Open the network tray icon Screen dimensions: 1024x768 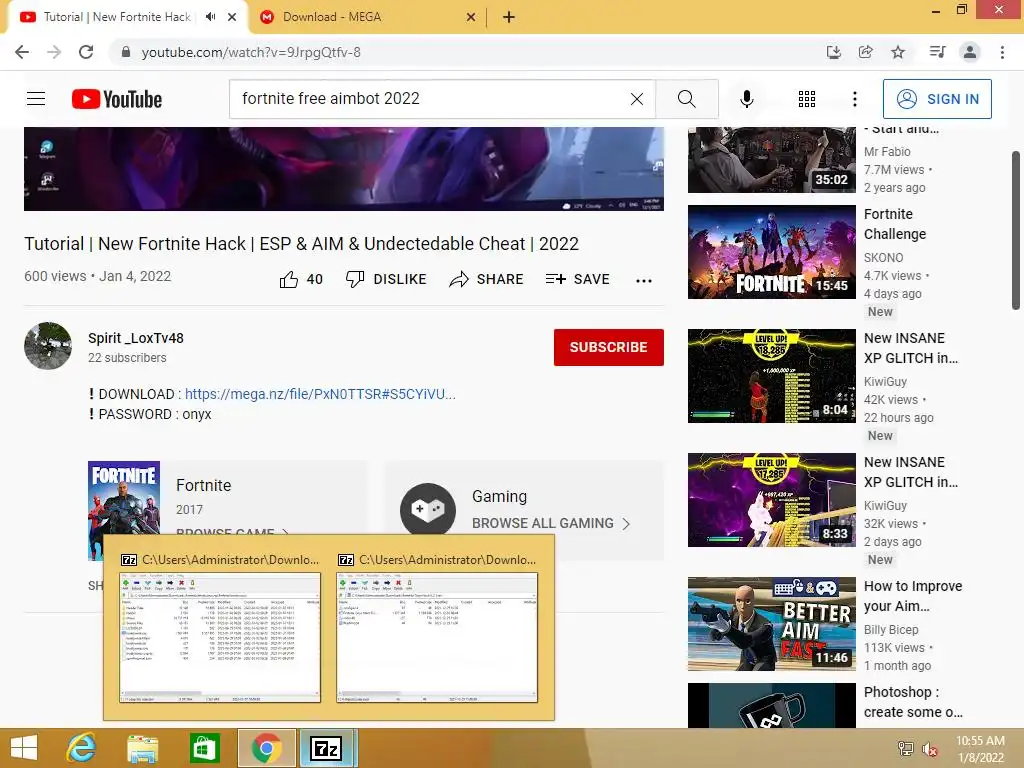pyautogui.click(x=905, y=749)
